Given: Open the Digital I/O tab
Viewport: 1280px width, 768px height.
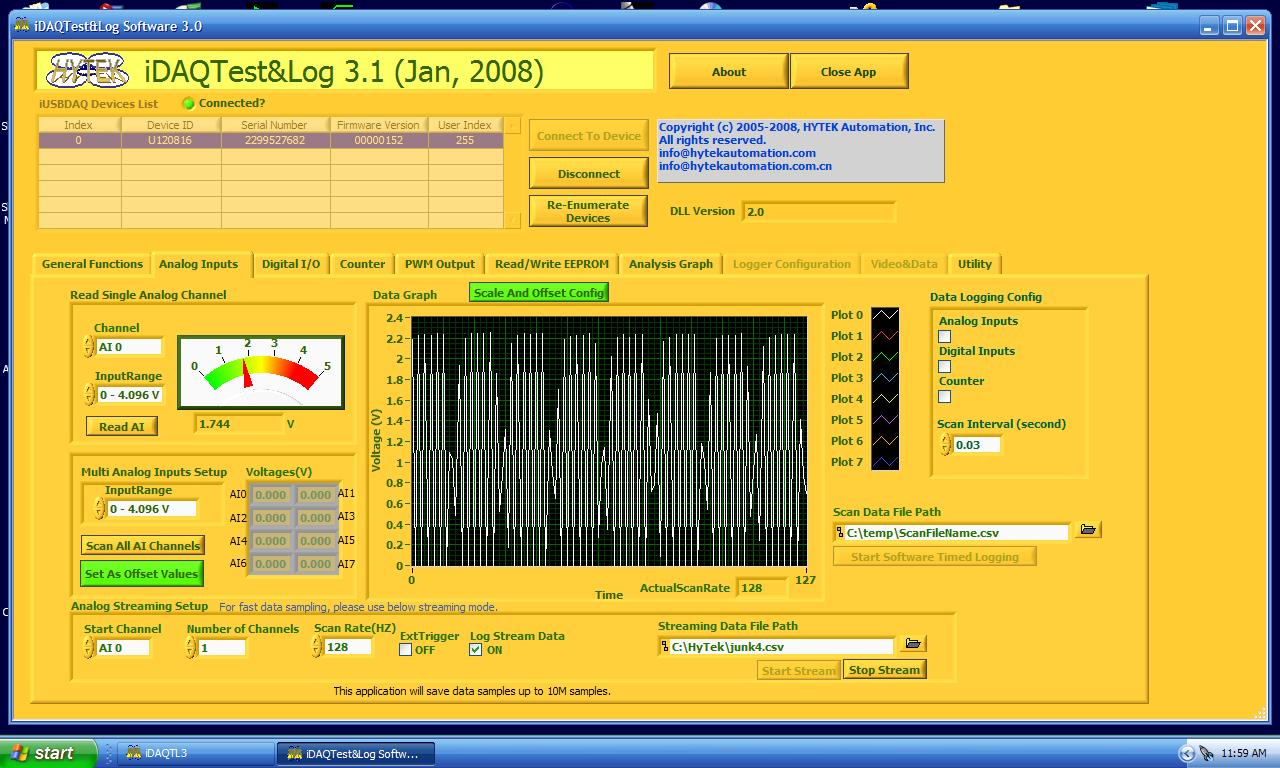Looking at the screenshot, I should point(291,264).
